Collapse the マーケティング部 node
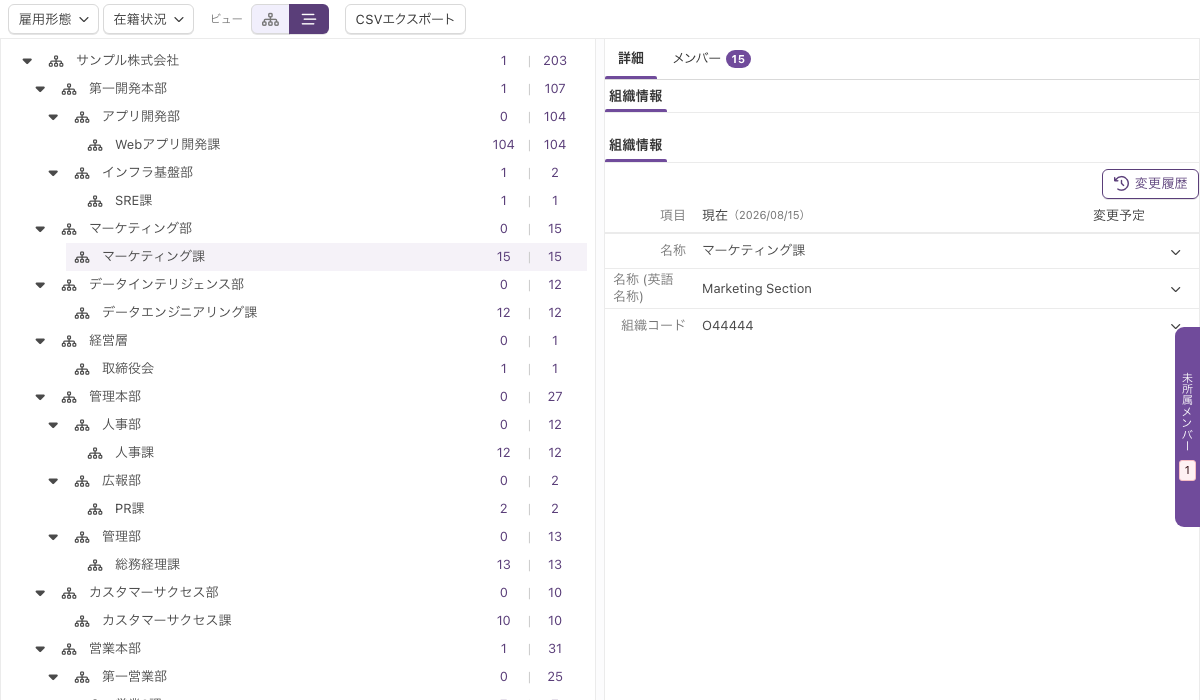Viewport: 1200px width, 700px height. (41, 229)
